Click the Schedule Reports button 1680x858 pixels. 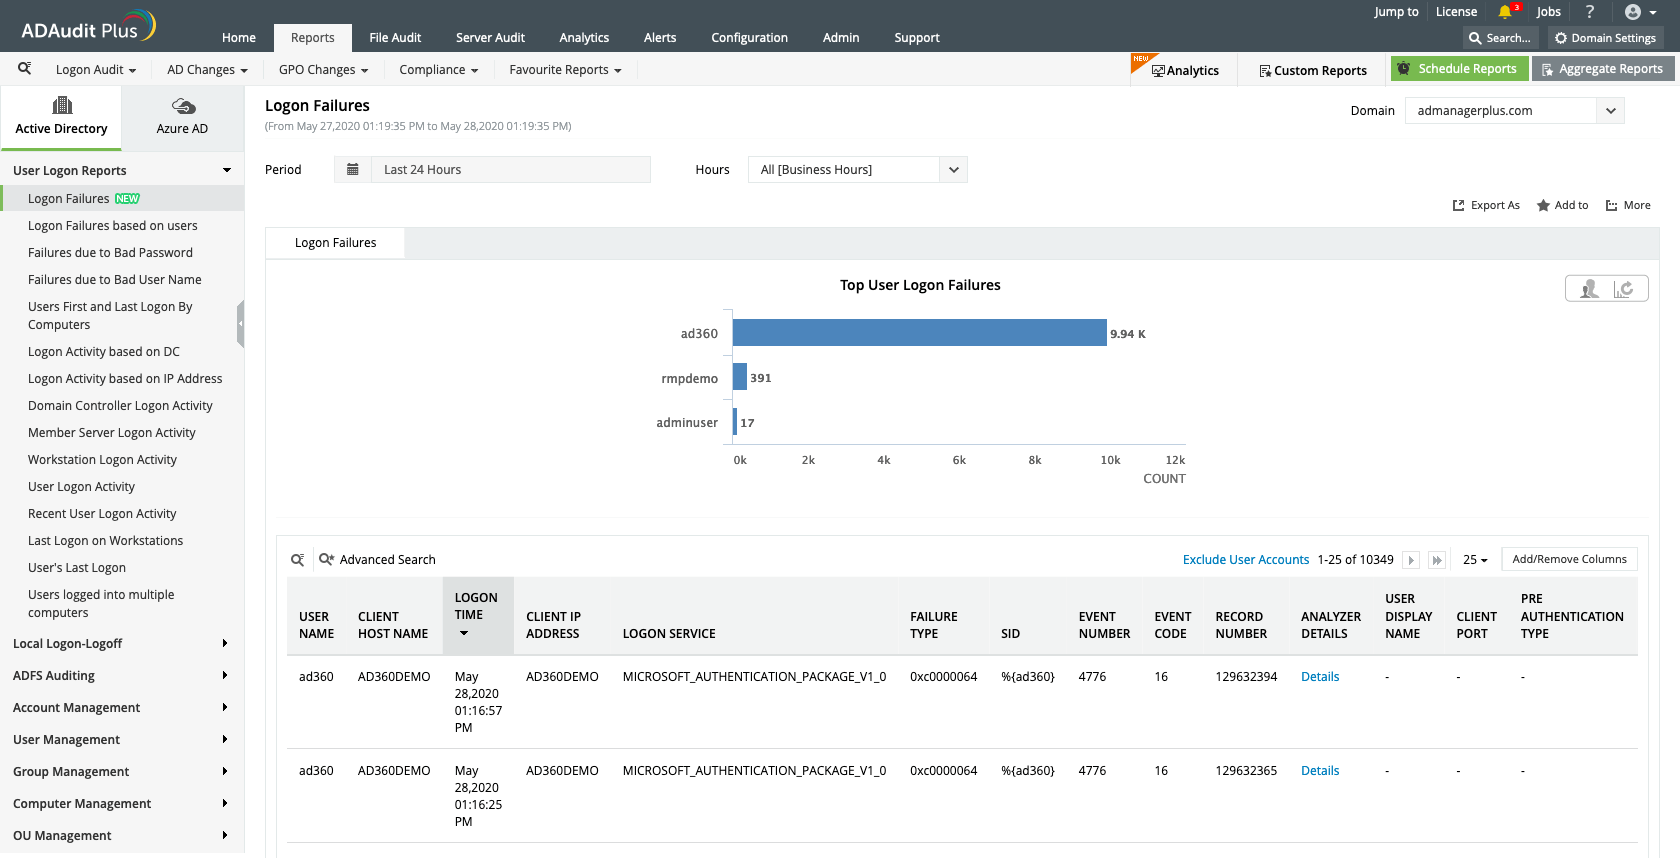click(1459, 69)
